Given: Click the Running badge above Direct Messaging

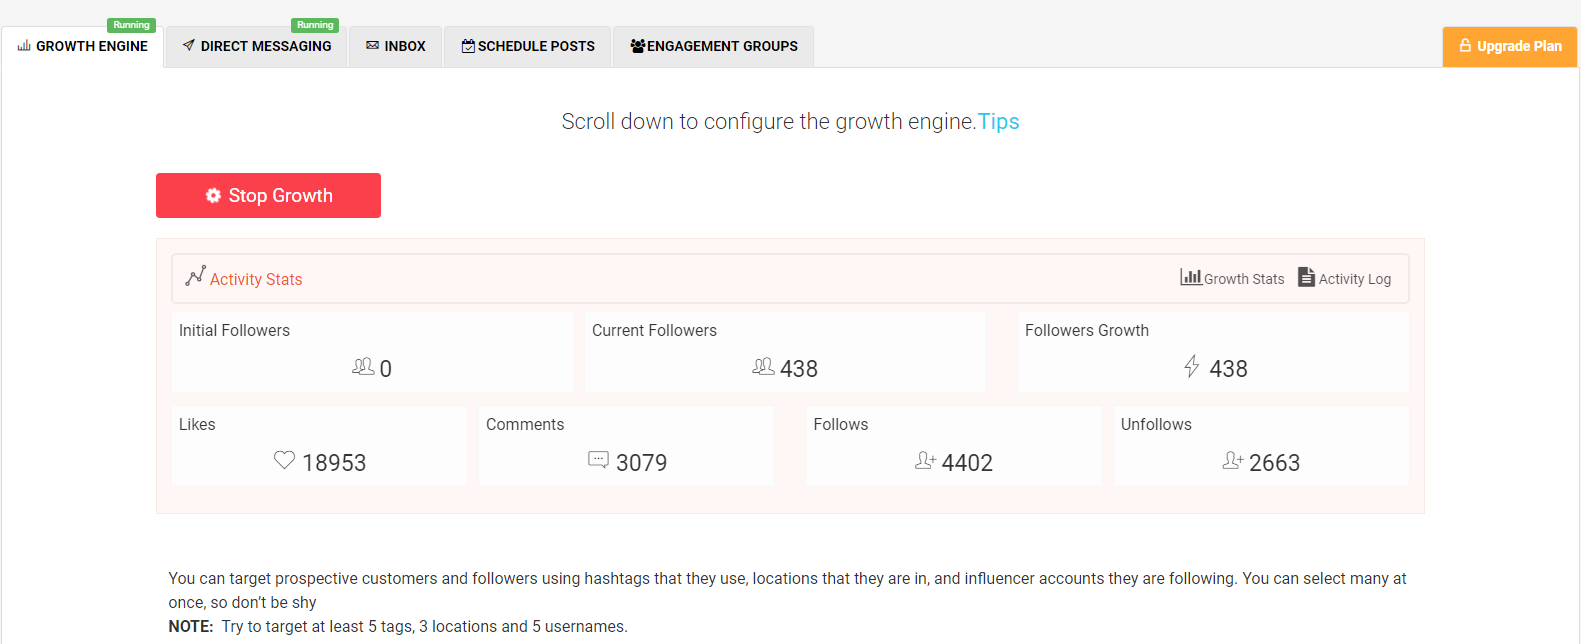Looking at the screenshot, I should 315,25.
